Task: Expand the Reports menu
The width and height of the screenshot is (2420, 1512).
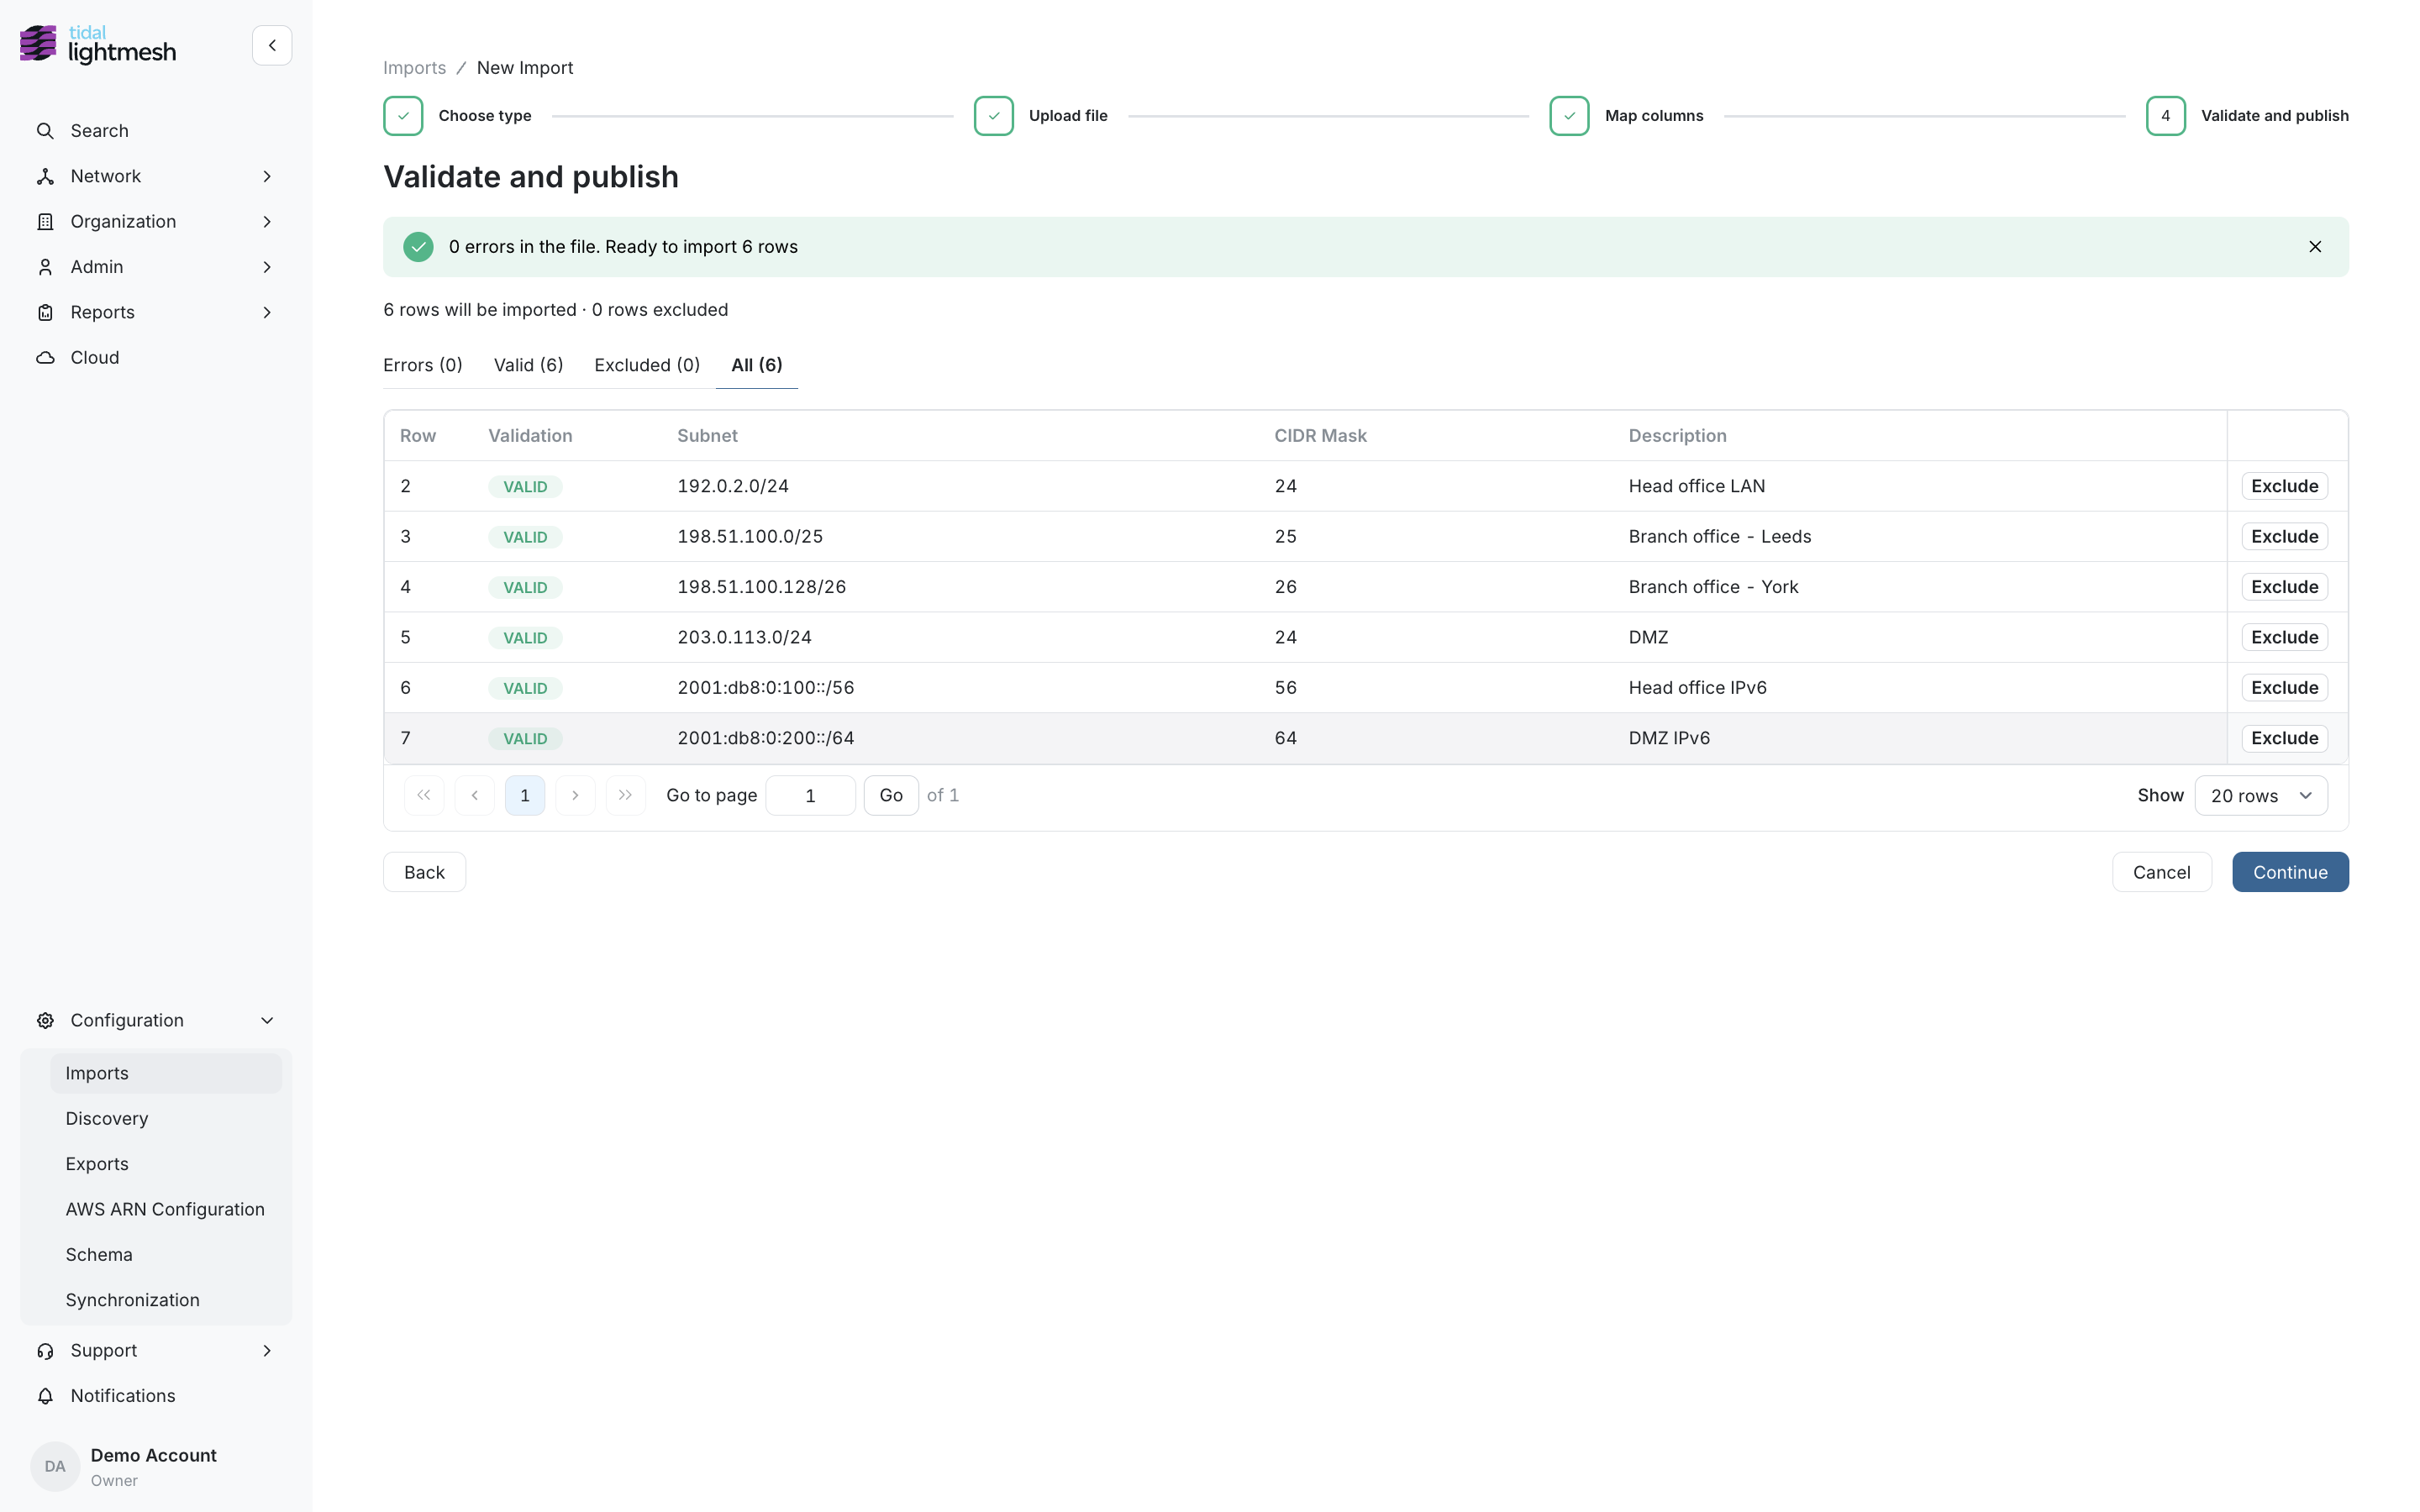Action: (155, 312)
